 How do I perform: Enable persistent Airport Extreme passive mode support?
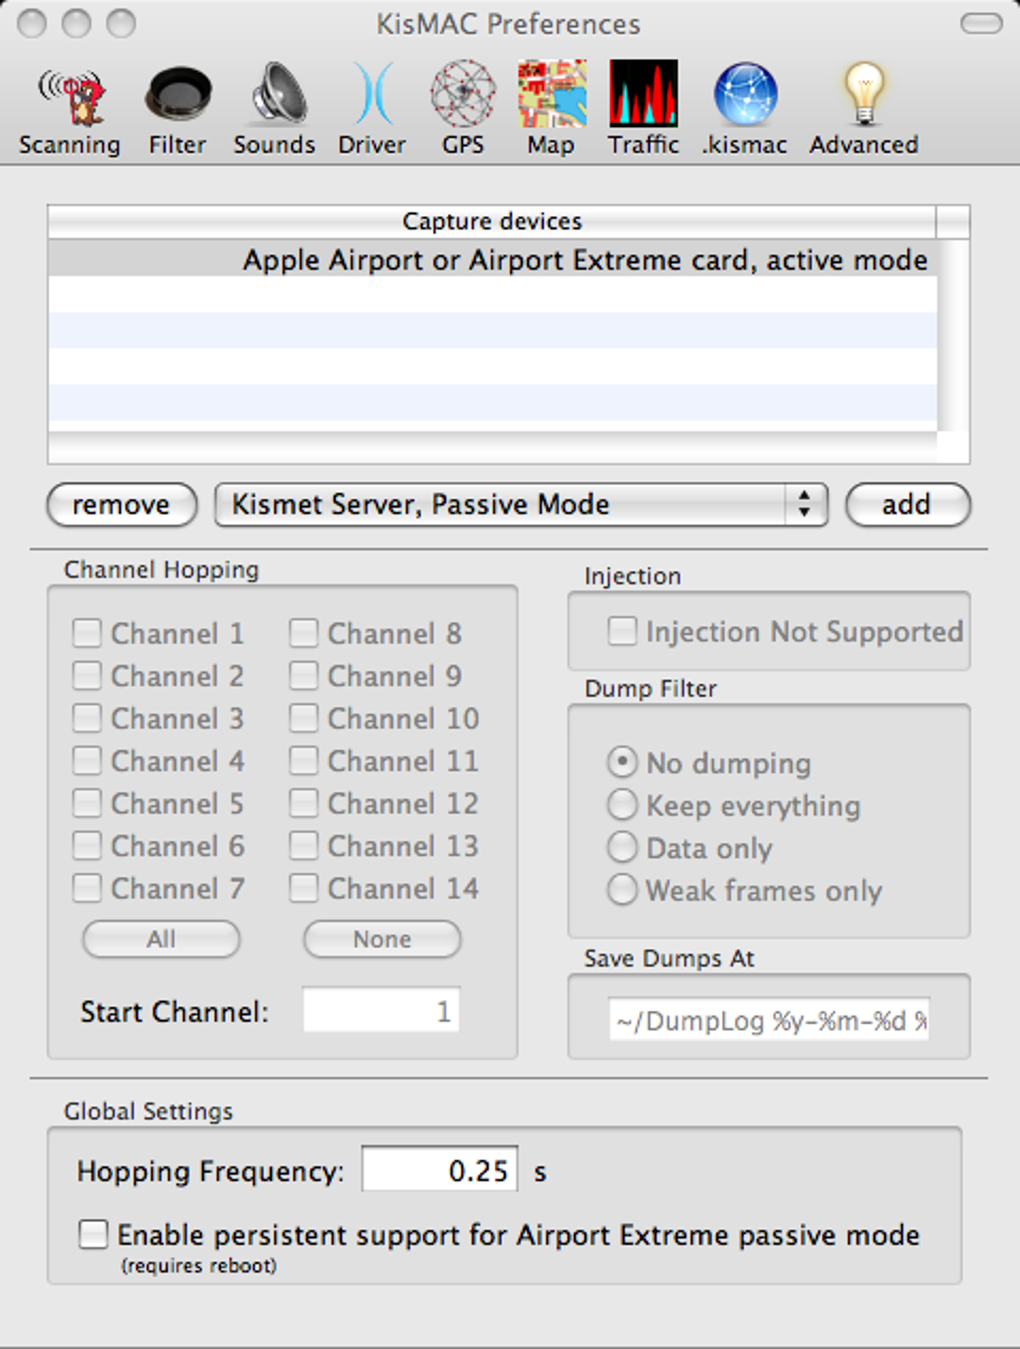(x=94, y=1234)
